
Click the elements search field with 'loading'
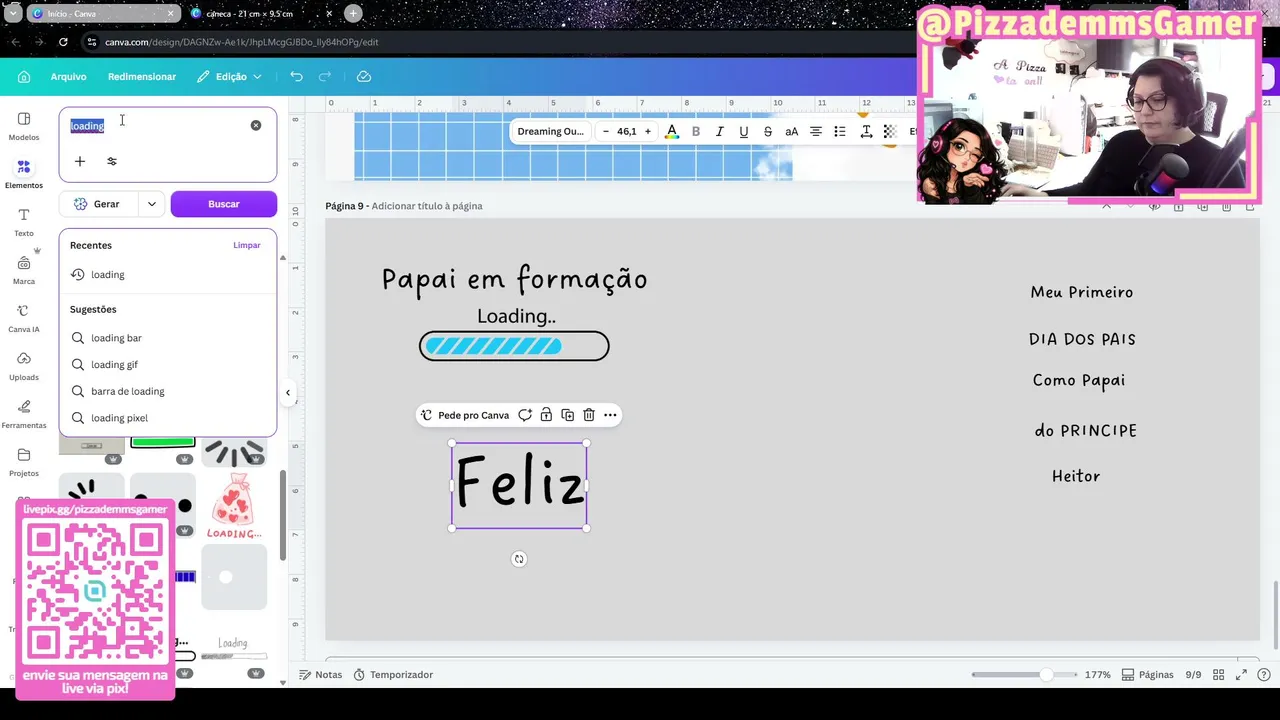click(156, 126)
